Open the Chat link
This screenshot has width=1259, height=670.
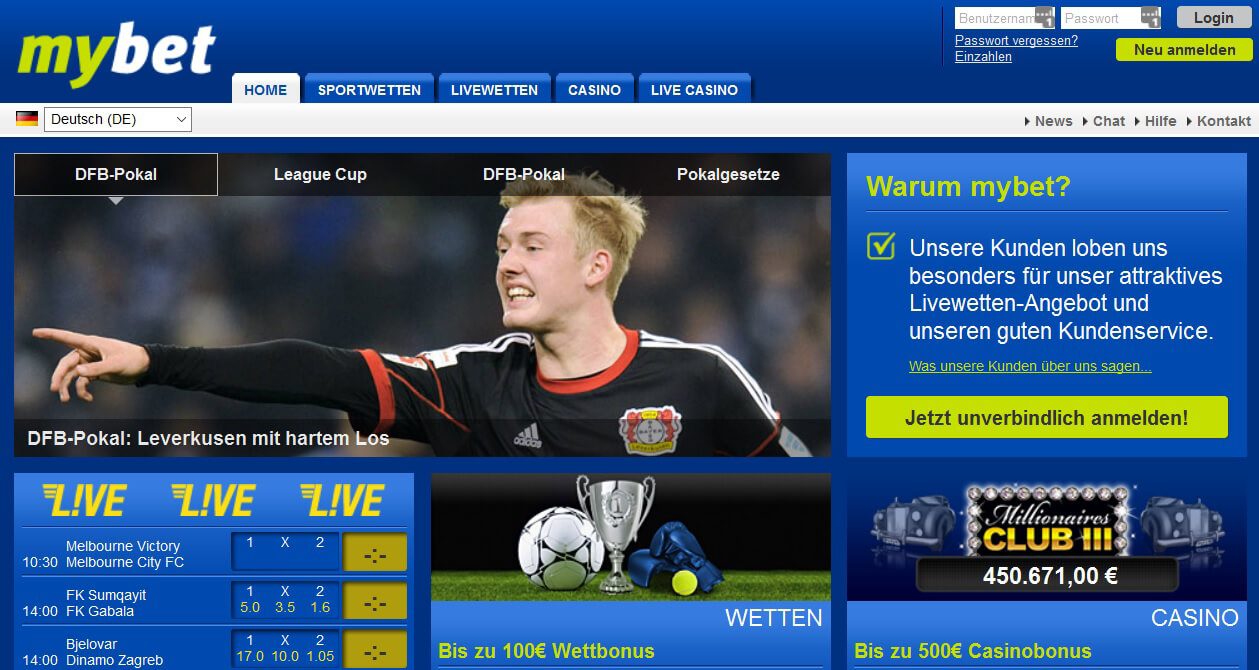[x=1108, y=121]
